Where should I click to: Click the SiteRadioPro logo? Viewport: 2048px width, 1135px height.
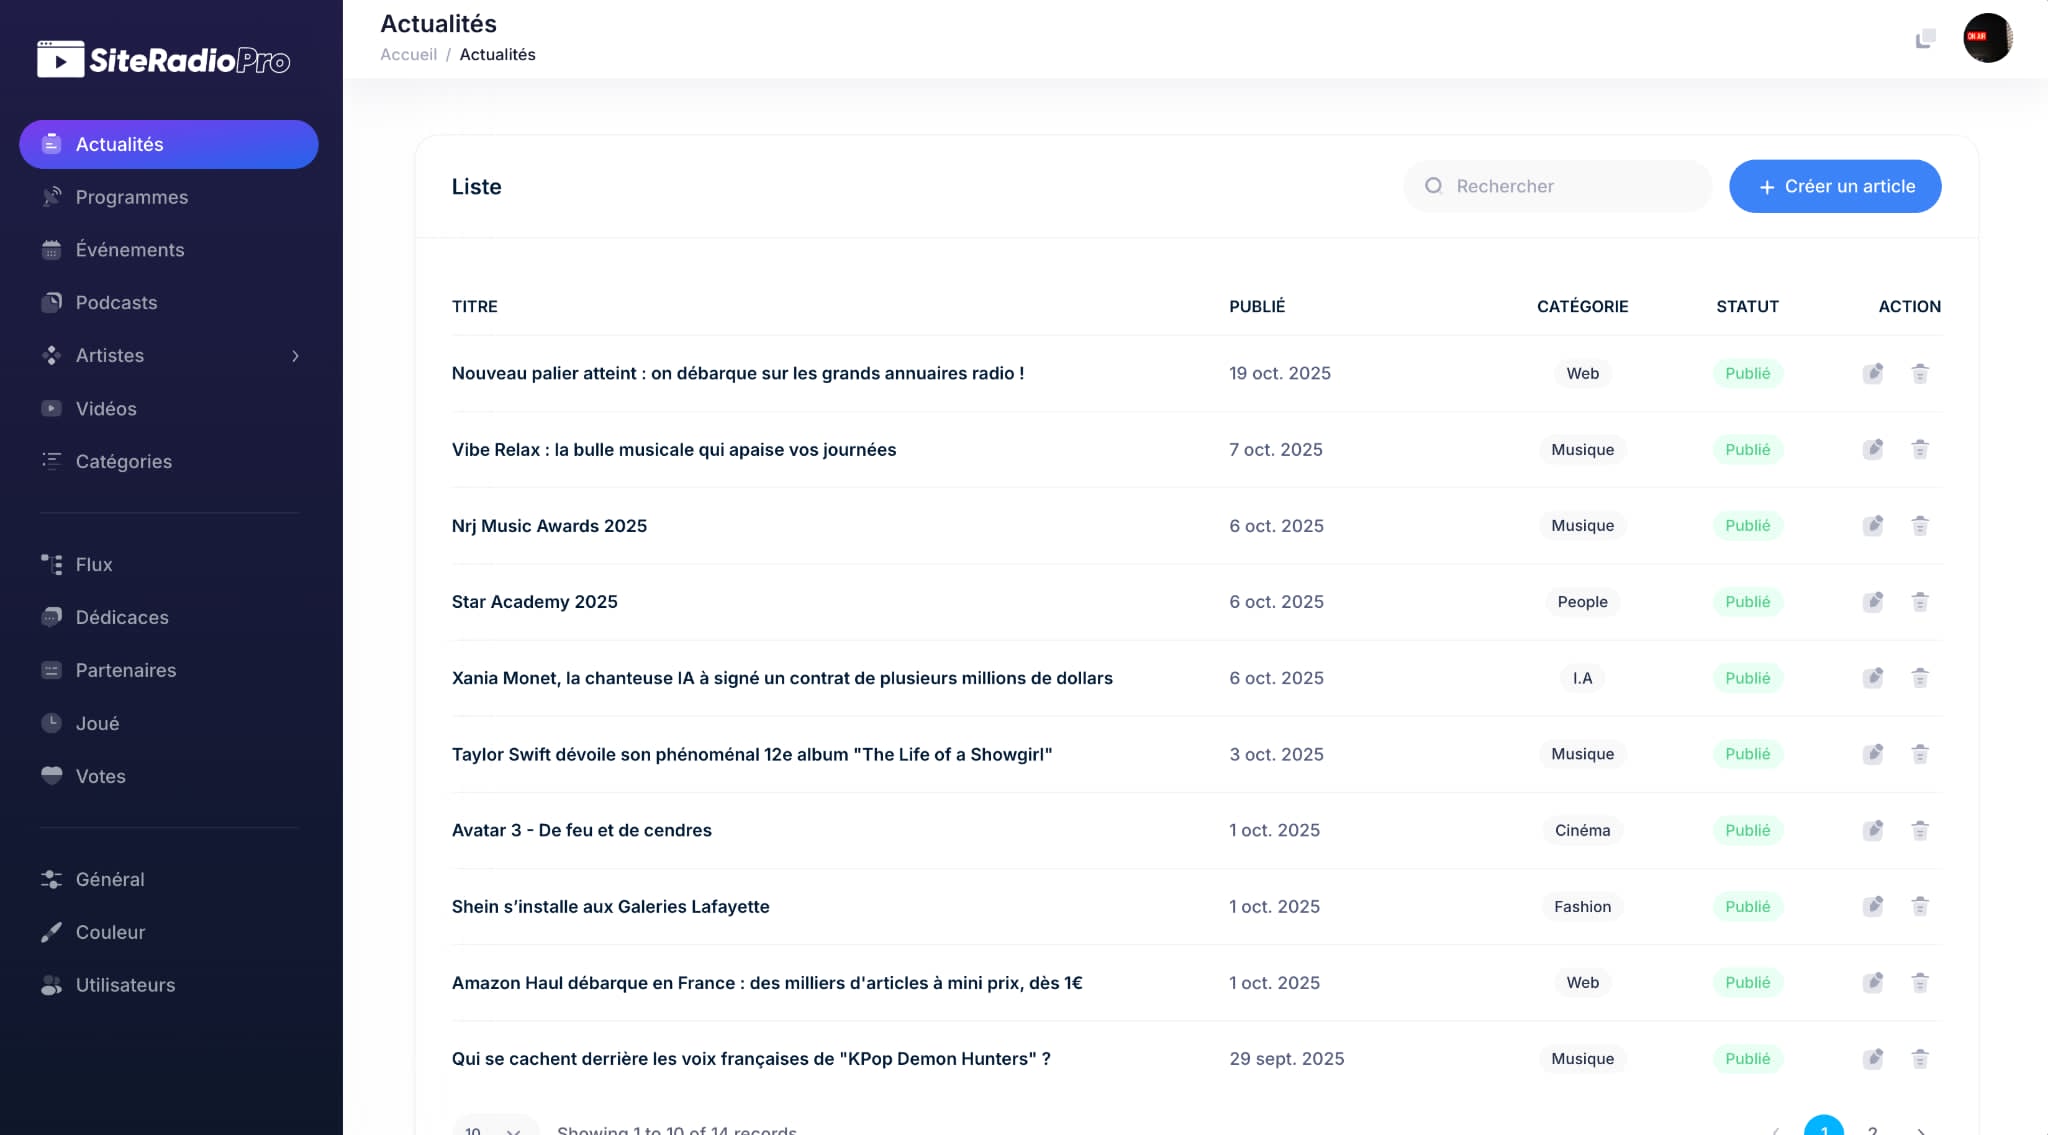click(x=163, y=60)
